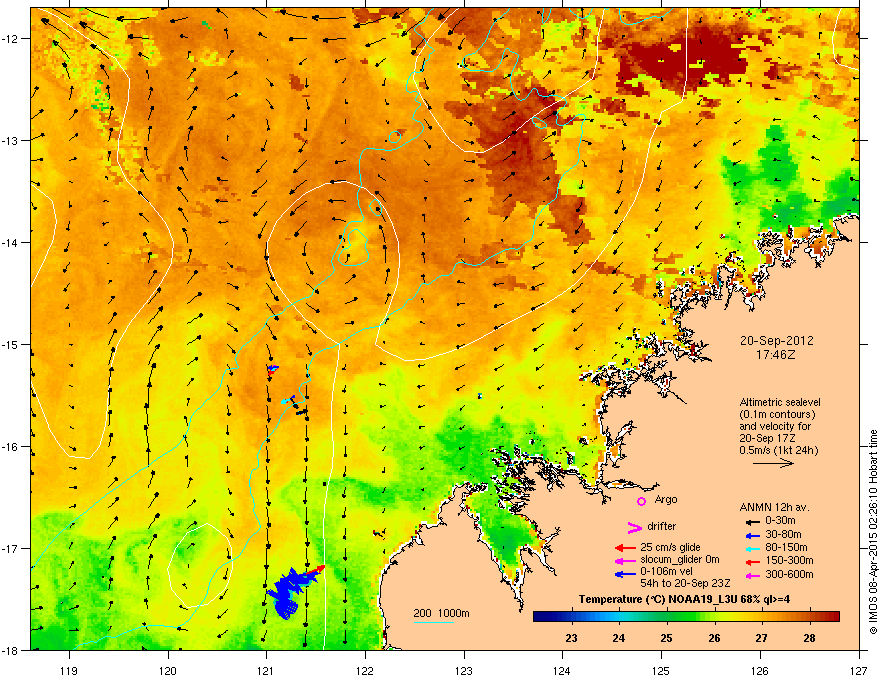Click the '30-80m' depth legend label

tap(783, 535)
